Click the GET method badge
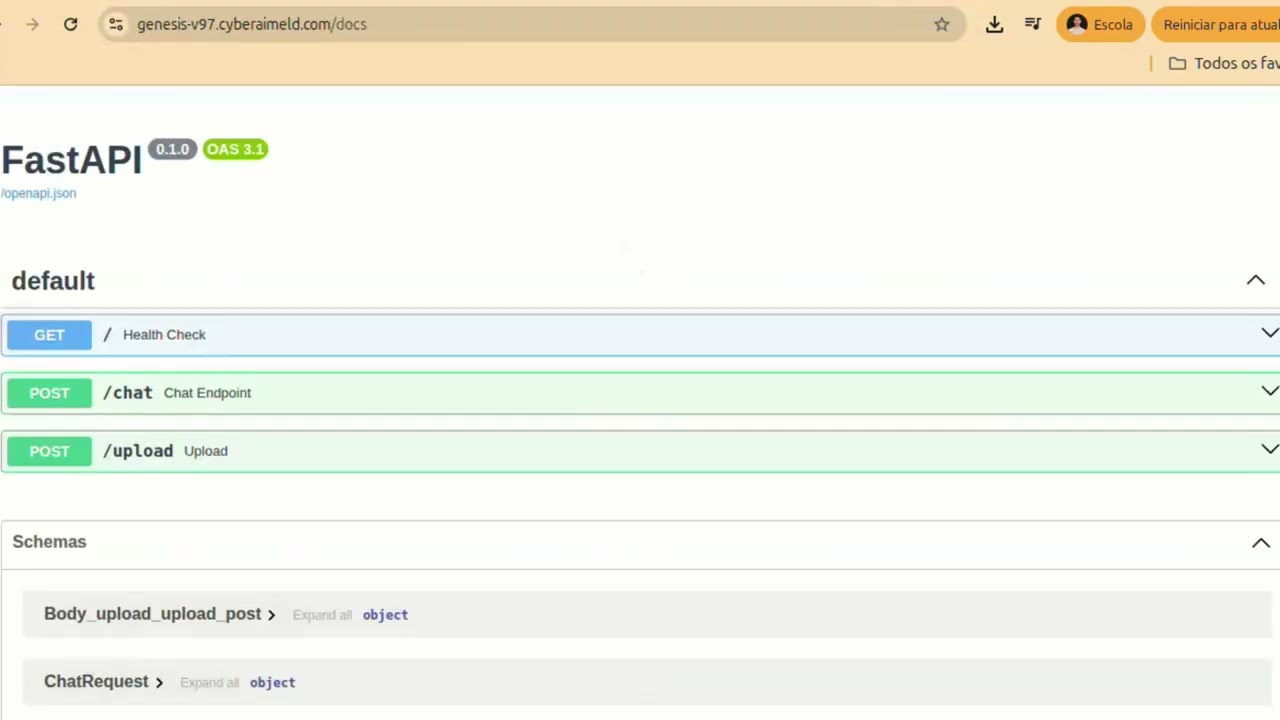This screenshot has height=720, width=1280. click(x=49, y=335)
